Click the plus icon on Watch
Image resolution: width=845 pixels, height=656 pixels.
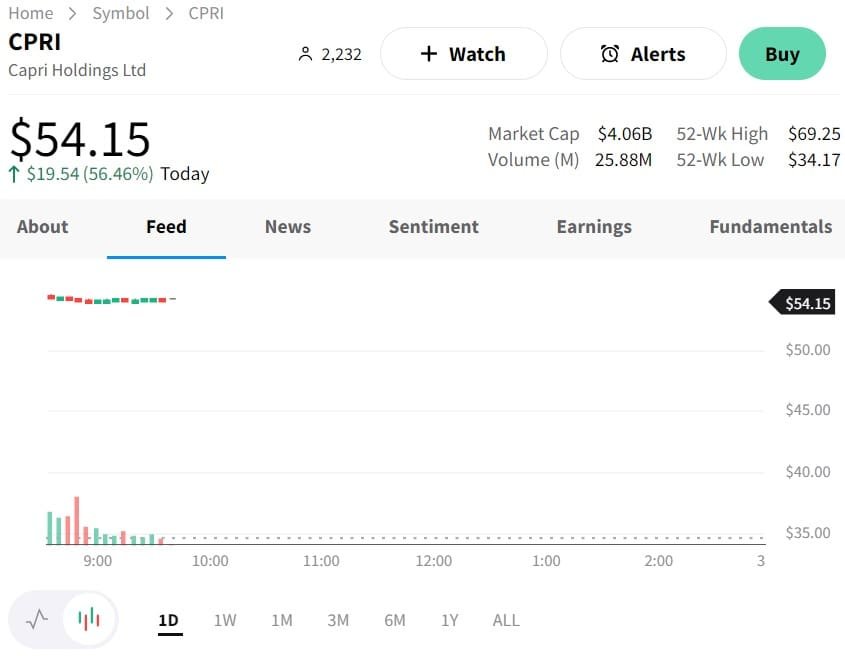[429, 54]
